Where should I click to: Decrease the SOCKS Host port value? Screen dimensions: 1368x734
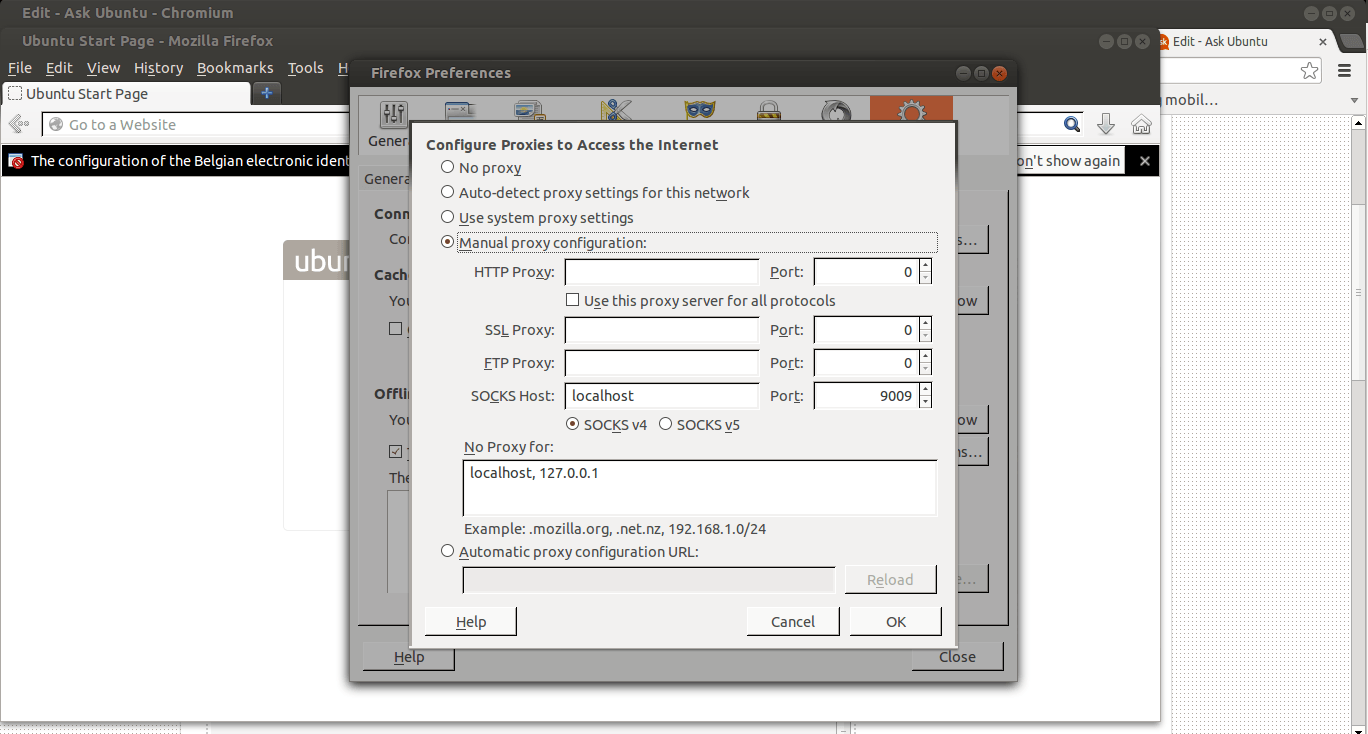(925, 402)
